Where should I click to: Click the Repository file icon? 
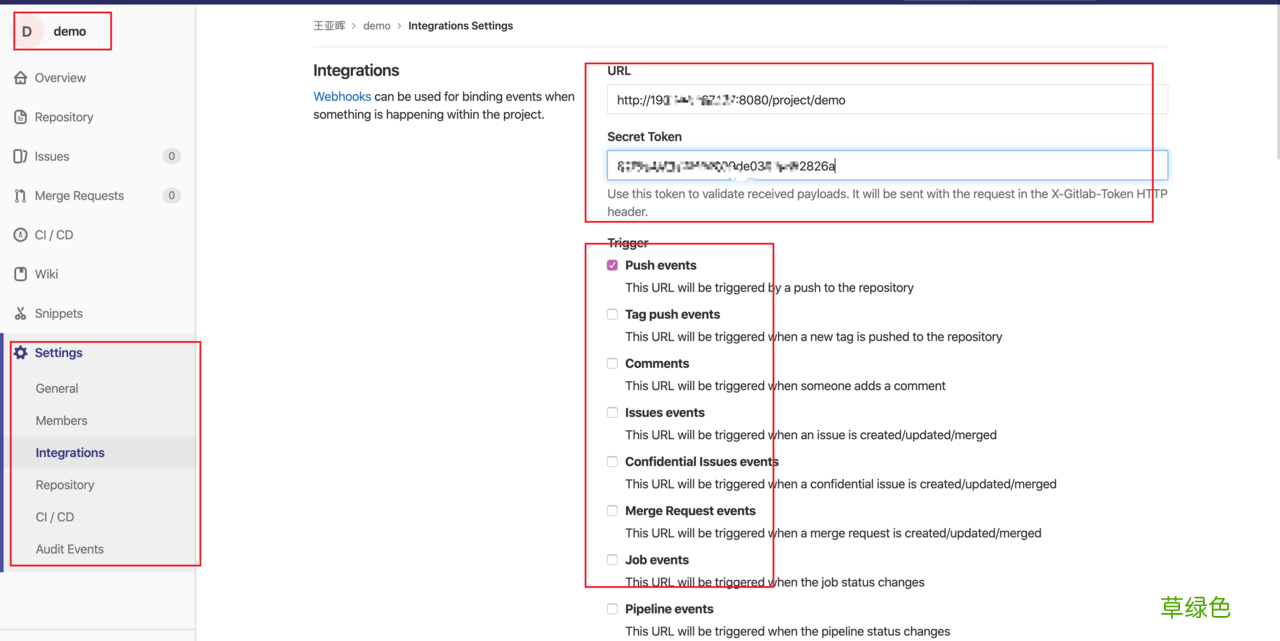(20, 117)
